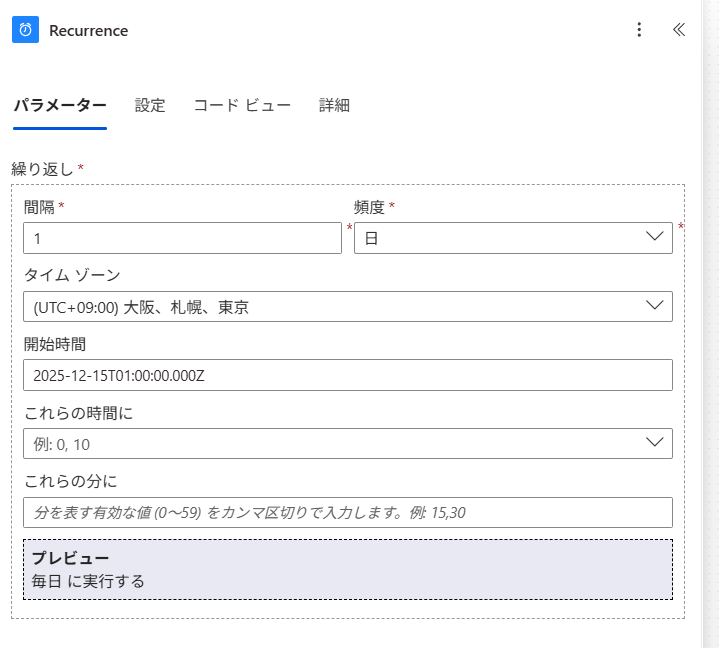Collapse the panel with double chevron

coord(679,30)
